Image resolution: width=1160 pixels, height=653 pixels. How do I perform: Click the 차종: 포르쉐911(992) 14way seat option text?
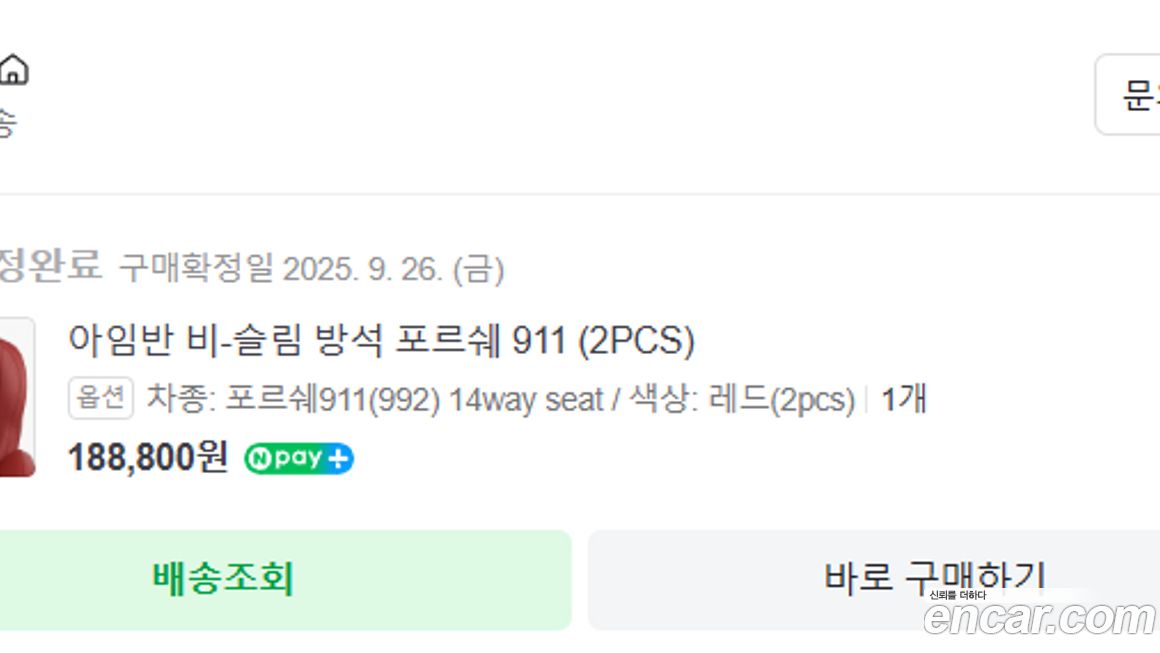[374, 400]
